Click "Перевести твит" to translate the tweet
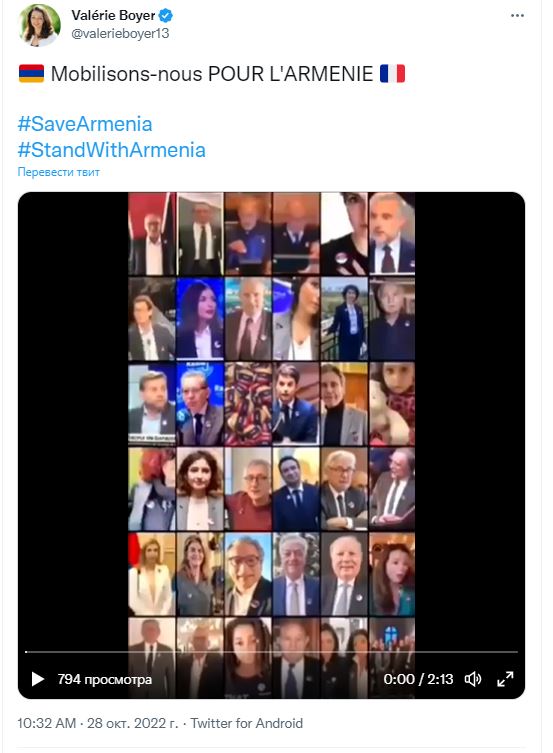This screenshot has height=753, width=553. [x=59, y=172]
